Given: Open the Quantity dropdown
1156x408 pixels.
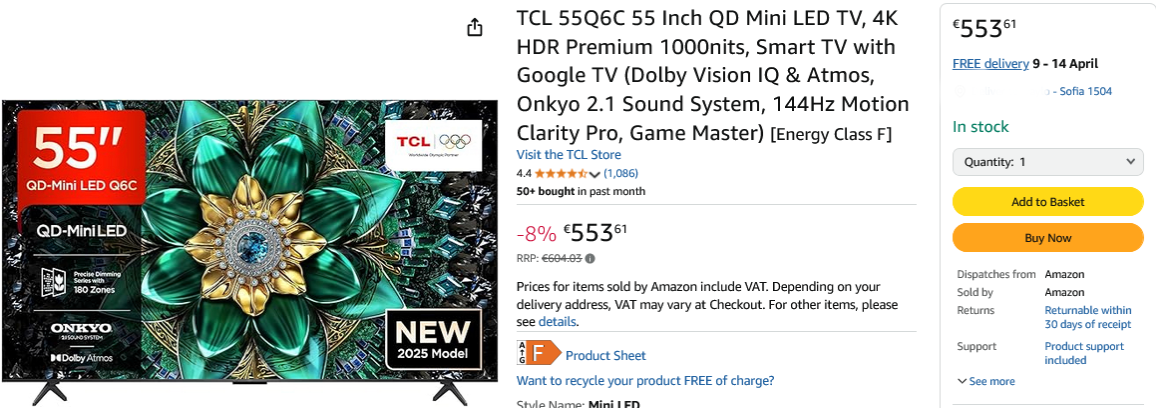Looking at the screenshot, I should coord(1048,162).
